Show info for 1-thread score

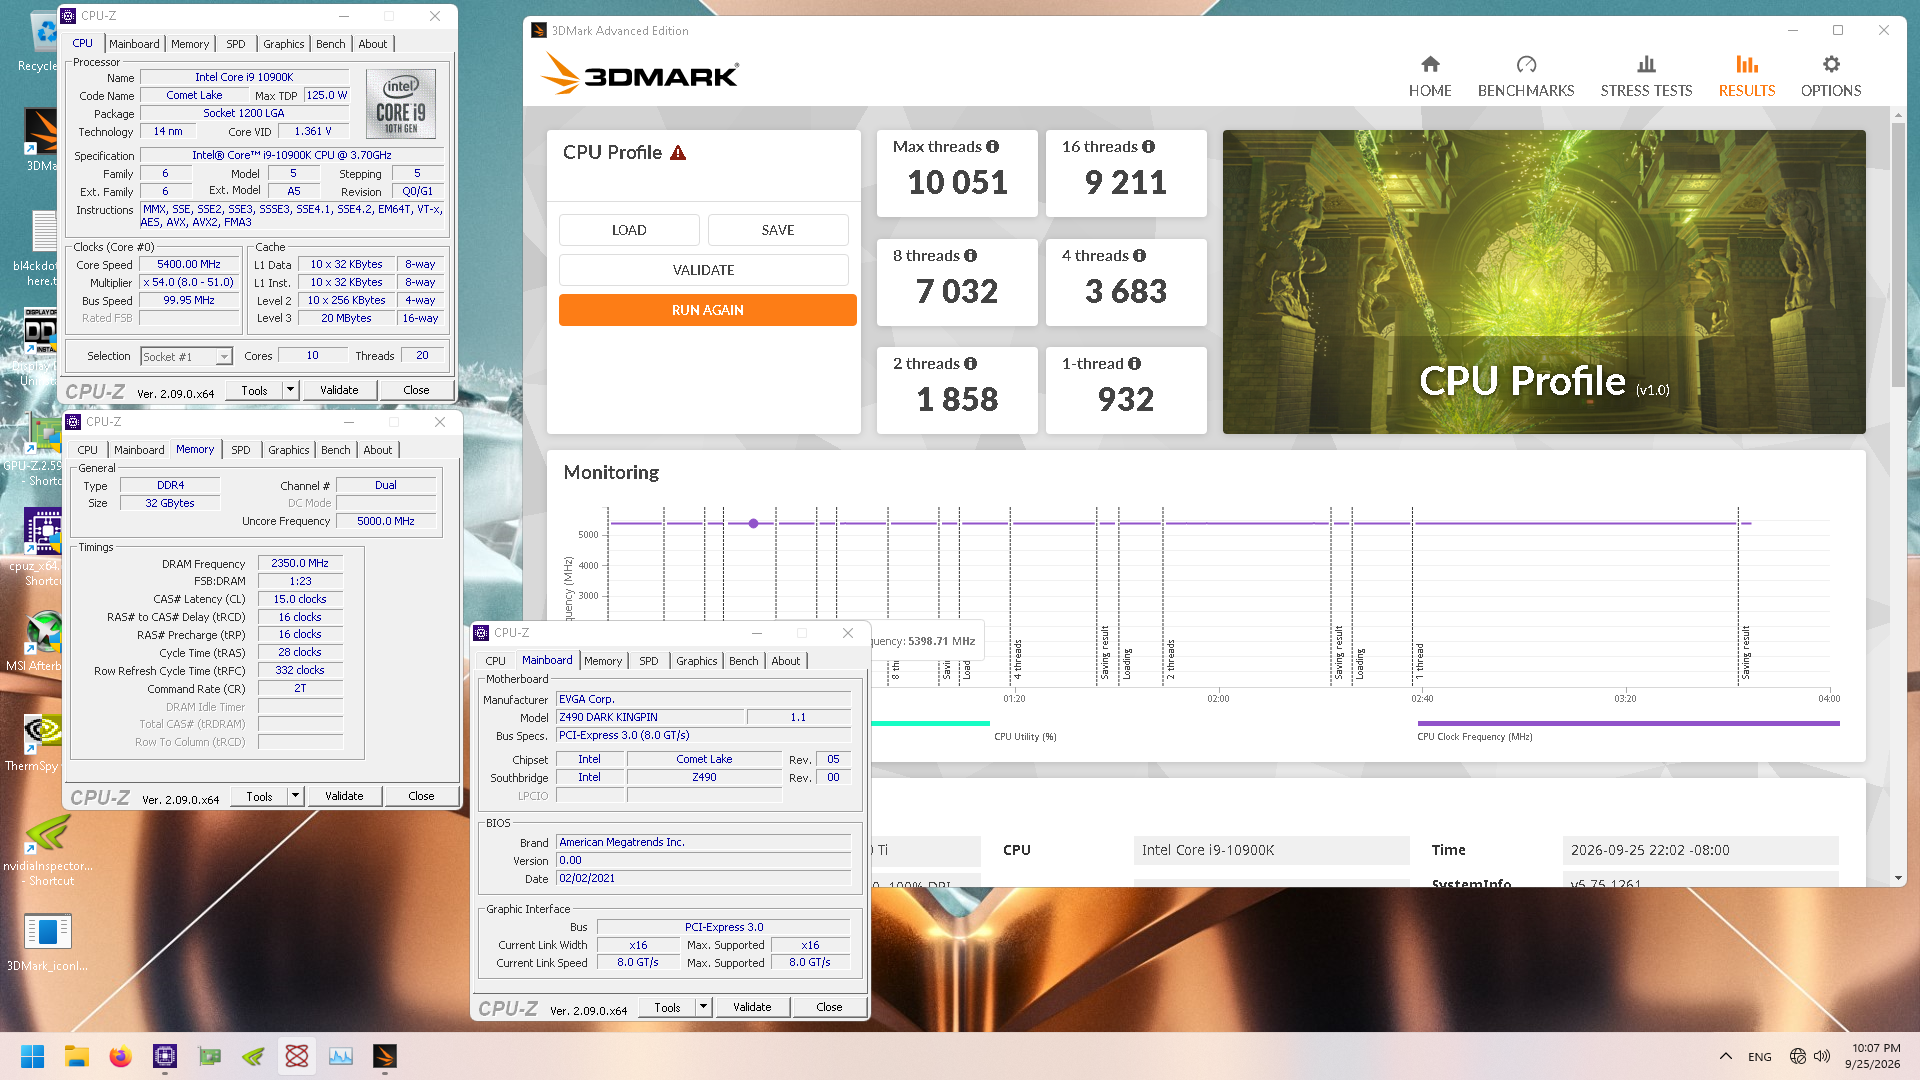(1135, 364)
